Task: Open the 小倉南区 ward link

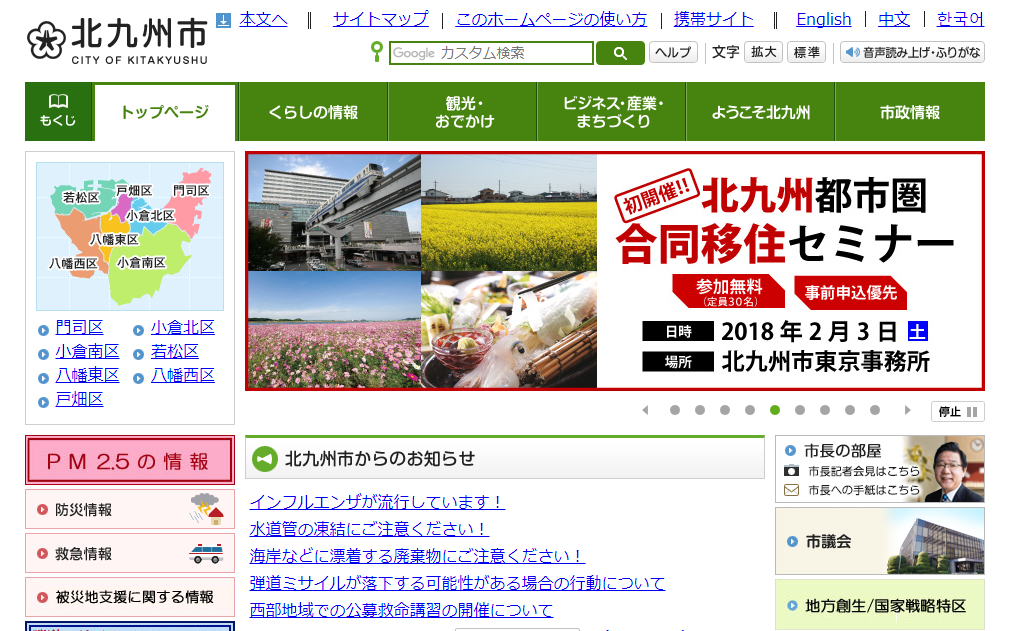Action: [87, 351]
